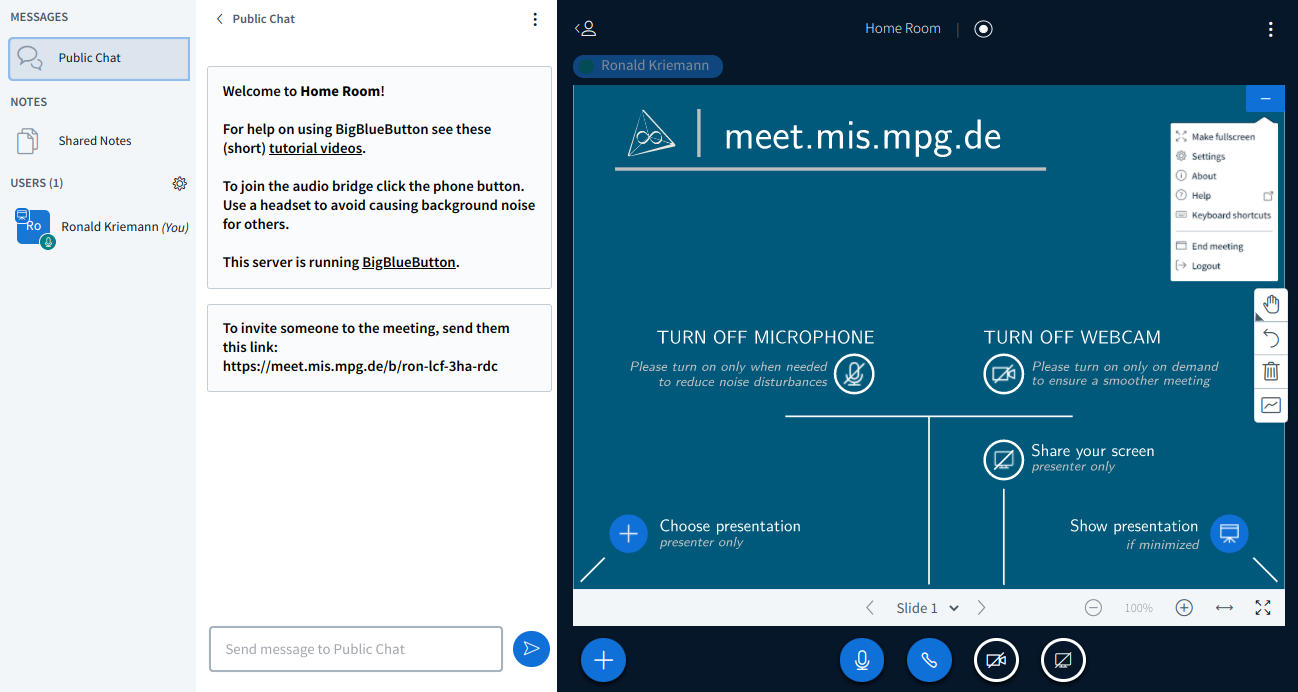This screenshot has height=692, width=1298.
Task: Make presentation fullscreen
Action: point(1263,608)
